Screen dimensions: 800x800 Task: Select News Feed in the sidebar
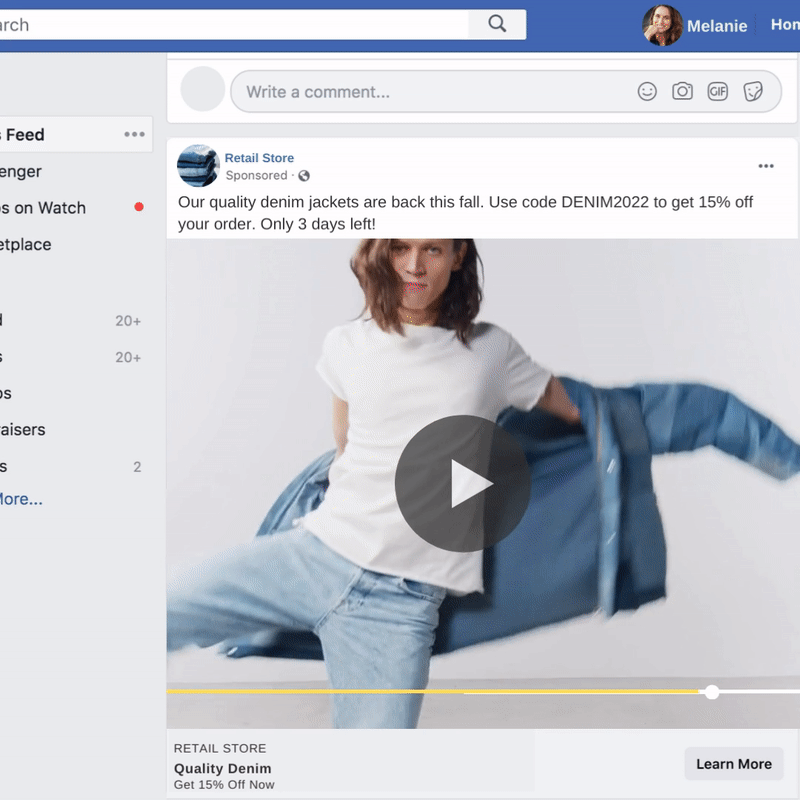pos(76,134)
